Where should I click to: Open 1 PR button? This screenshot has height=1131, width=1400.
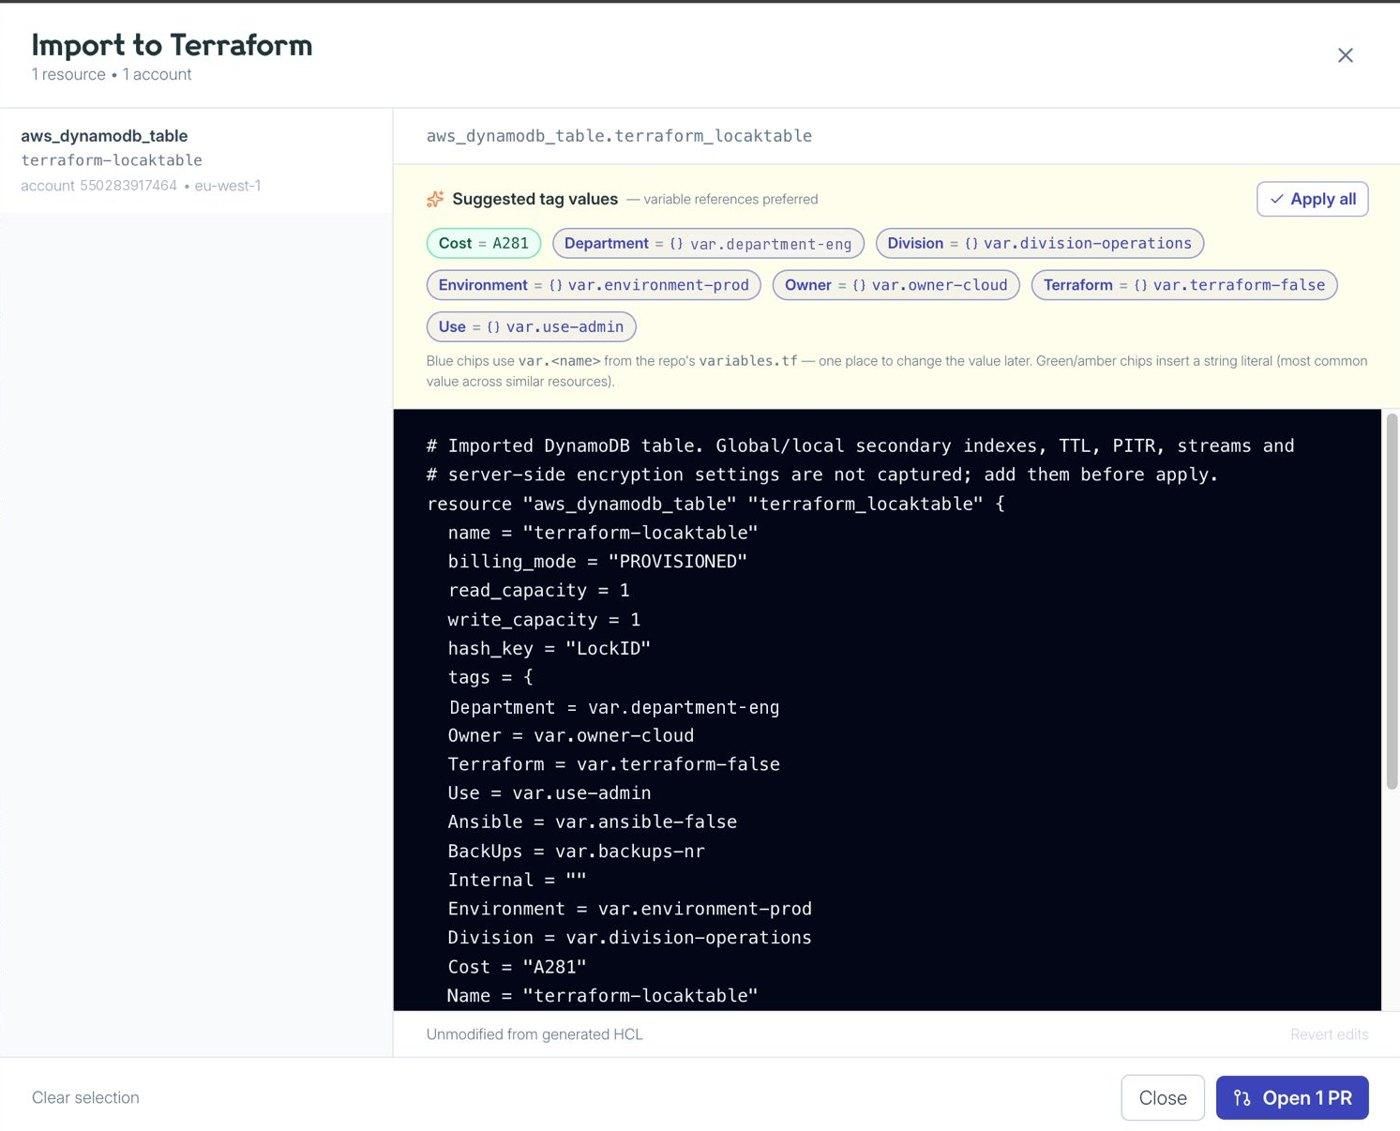[1292, 1098]
